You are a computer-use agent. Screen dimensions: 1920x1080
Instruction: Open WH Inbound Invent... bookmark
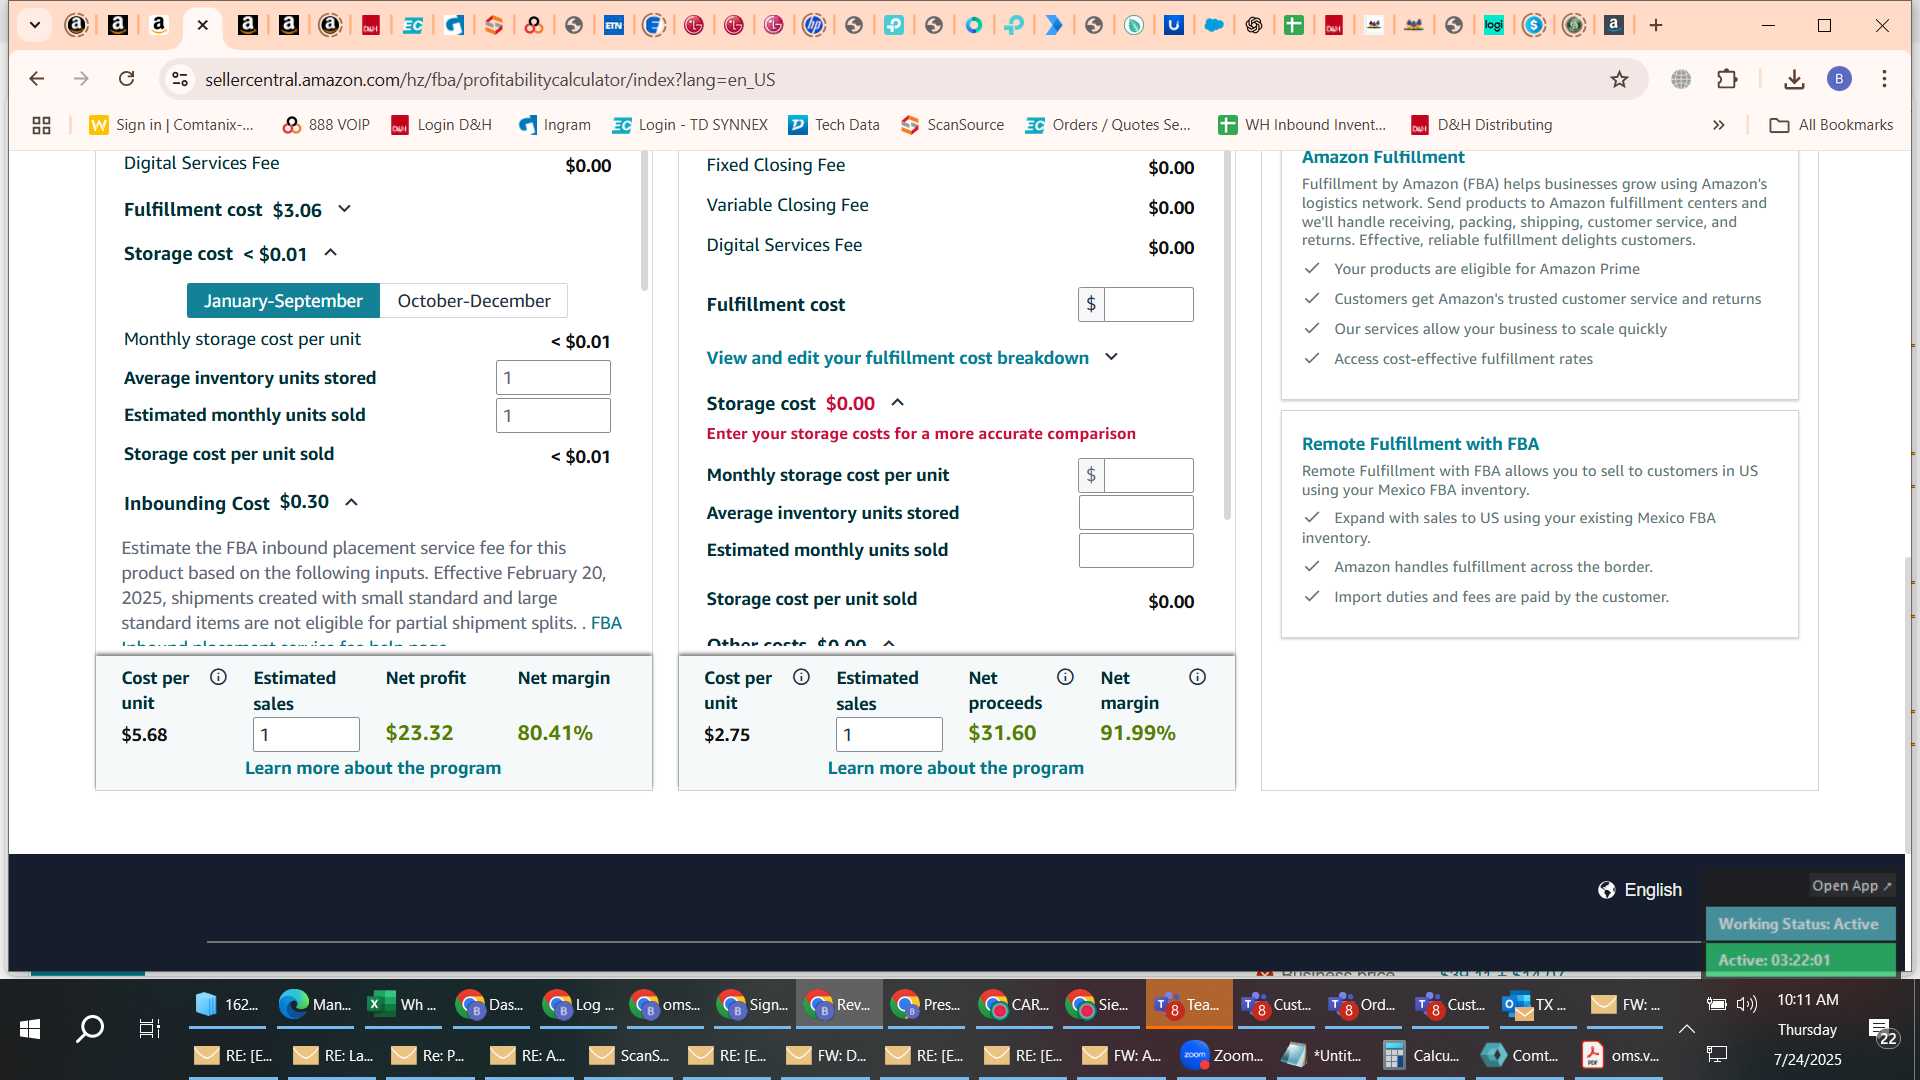[x=1302, y=125]
